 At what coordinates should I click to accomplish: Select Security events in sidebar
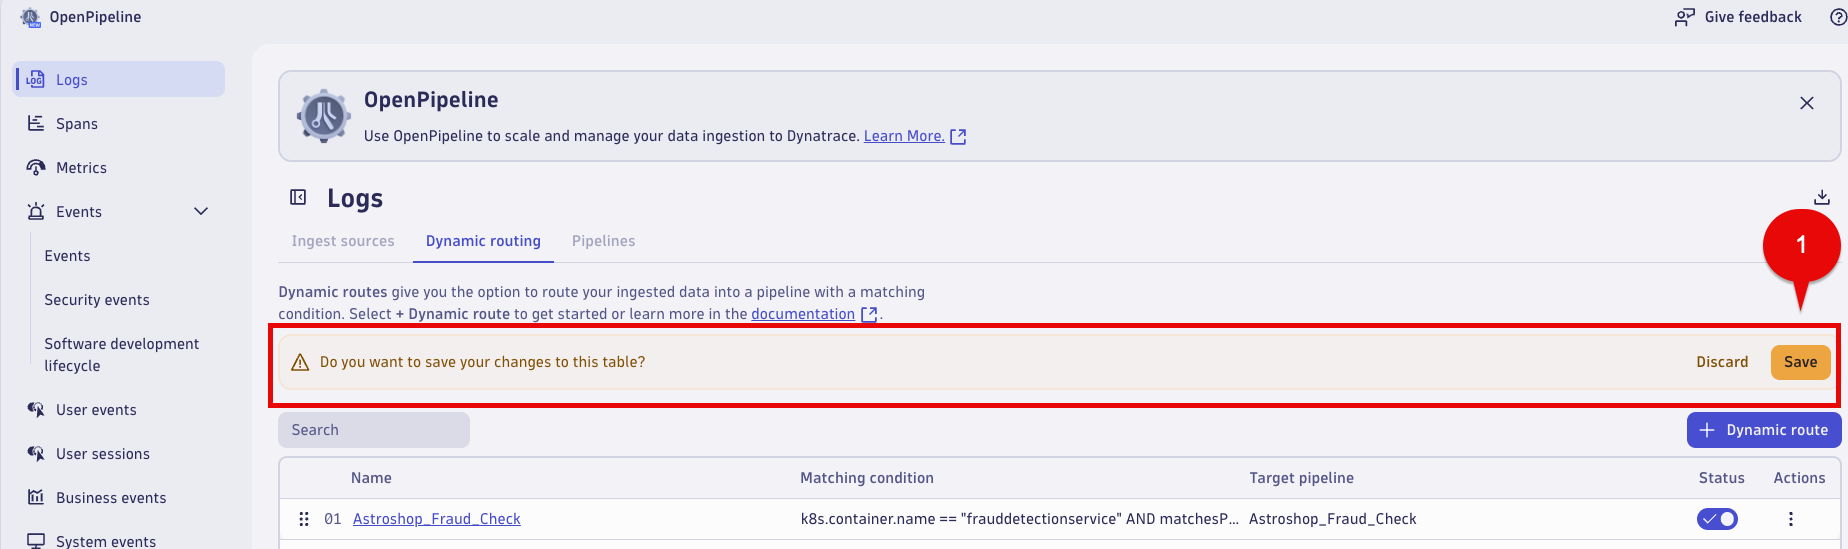click(x=97, y=300)
